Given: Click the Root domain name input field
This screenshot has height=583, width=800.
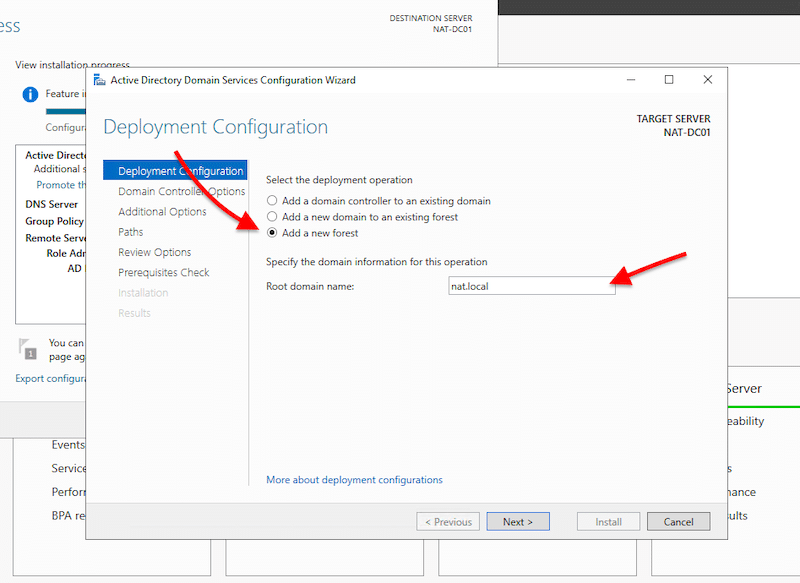Looking at the screenshot, I should tap(532, 286).
